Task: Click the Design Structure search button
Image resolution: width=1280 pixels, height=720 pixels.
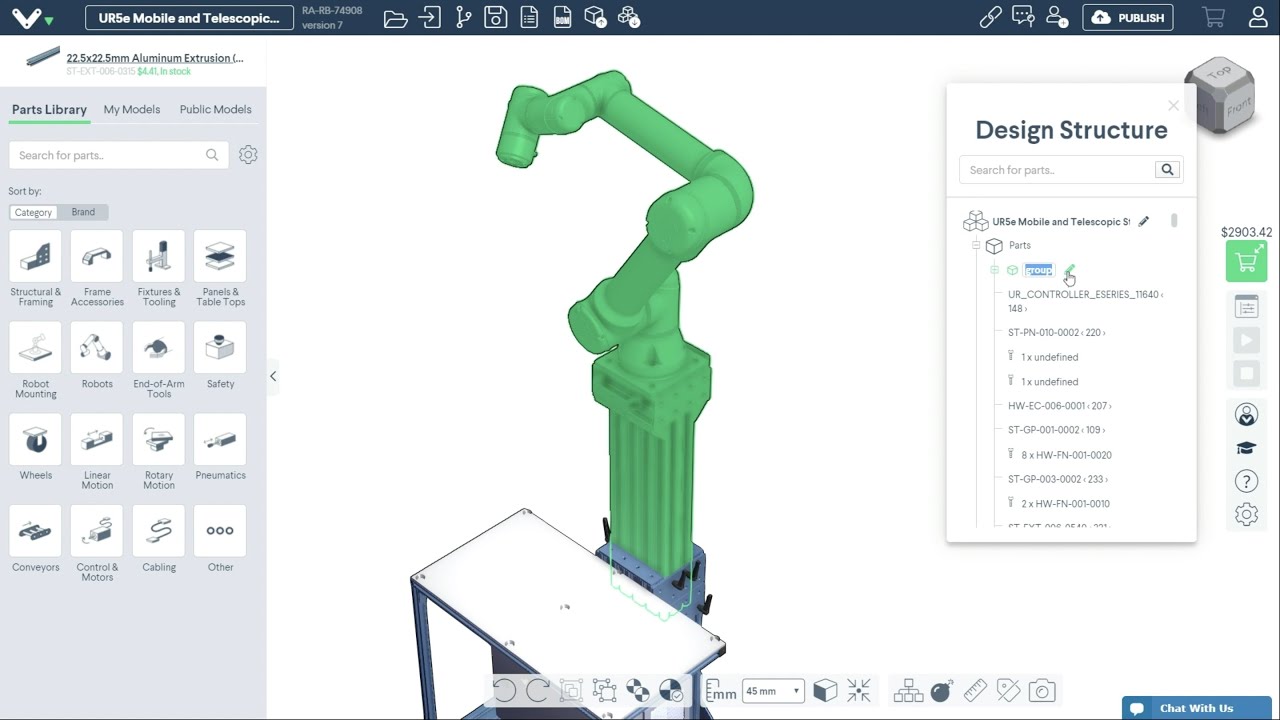Action: pos(1167,170)
